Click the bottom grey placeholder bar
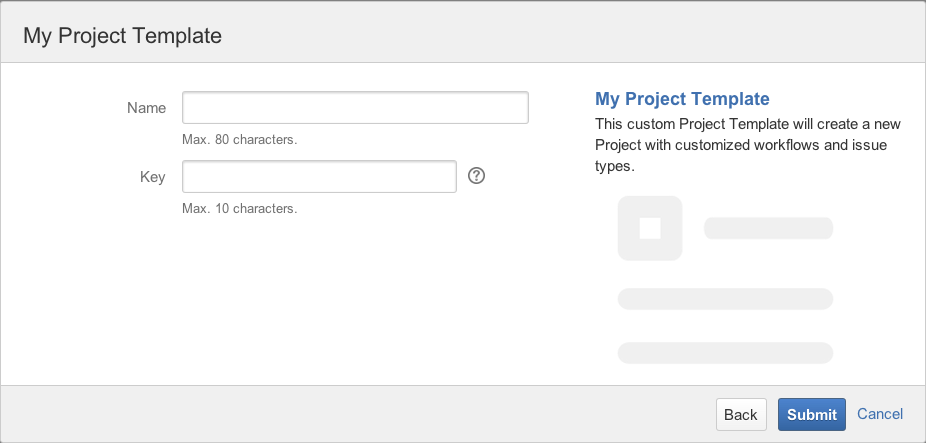The image size is (926, 443). point(725,352)
